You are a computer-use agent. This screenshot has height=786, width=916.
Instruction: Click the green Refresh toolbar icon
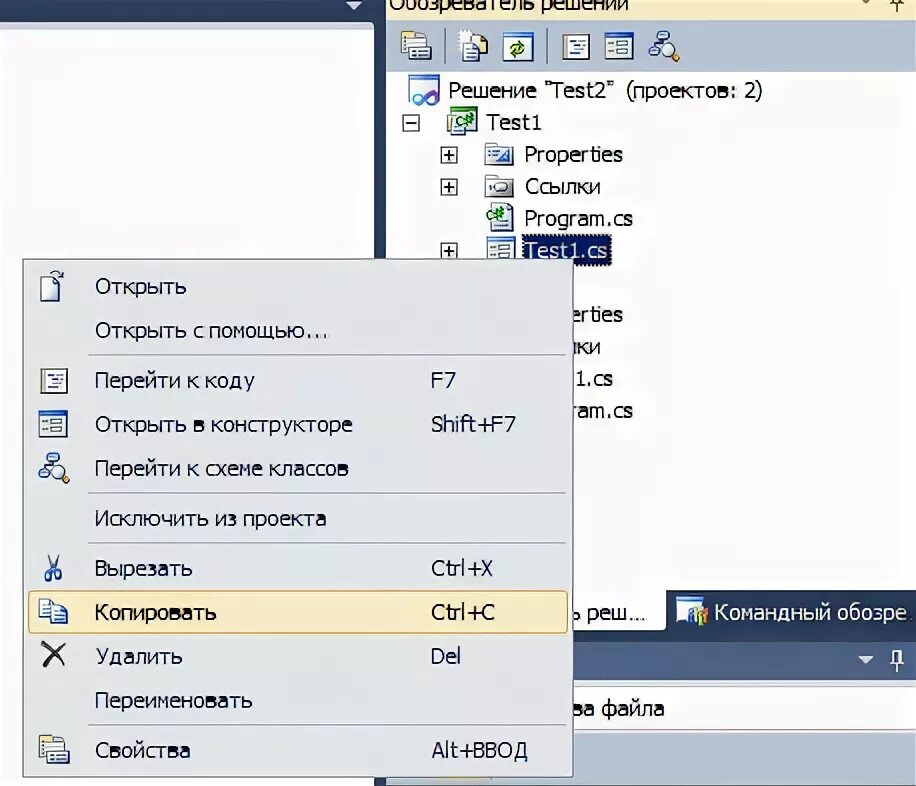518,46
